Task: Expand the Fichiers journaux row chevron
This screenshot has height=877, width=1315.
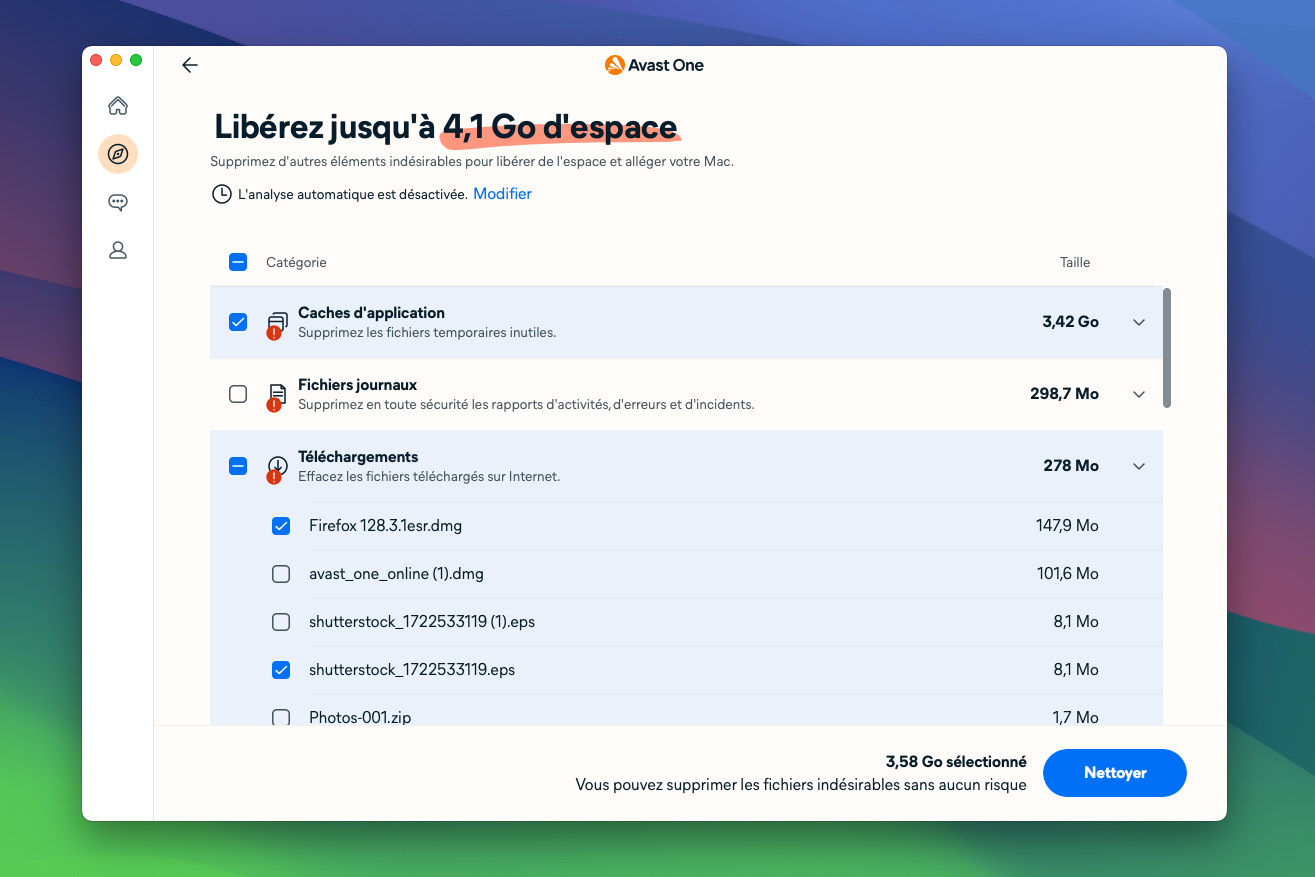Action: (x=1139, y=394)
